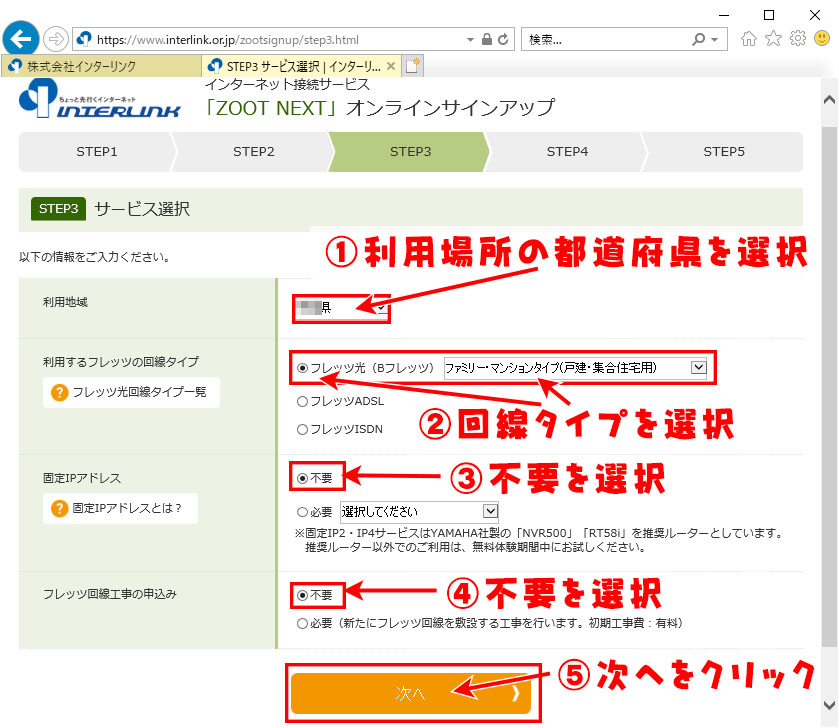Image resolution: width=839 pixels, height=728 pixels.
Task: Click the STEP4 progress step
Action: tap(567, 152)
